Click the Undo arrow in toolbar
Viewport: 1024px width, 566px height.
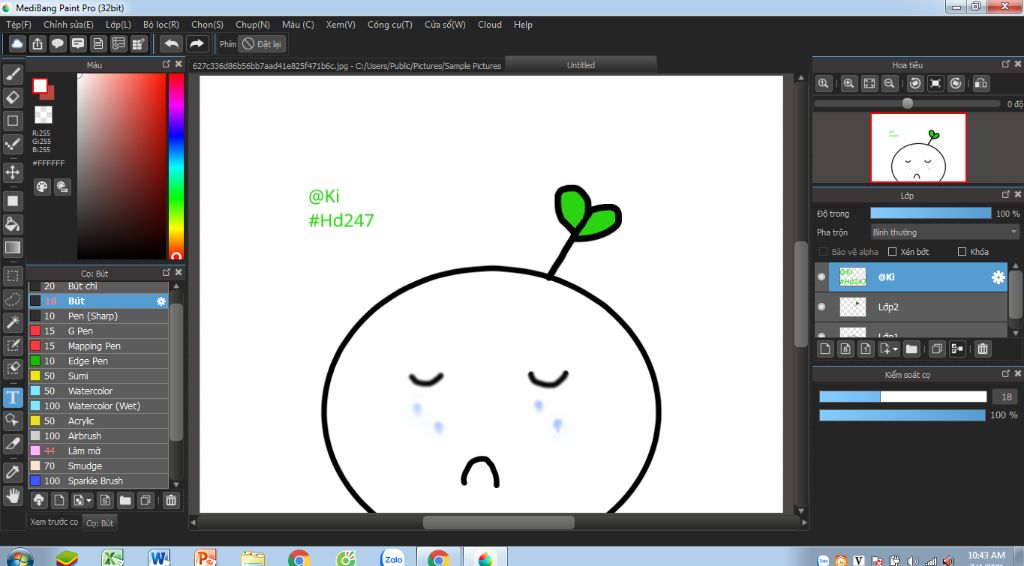172,44
